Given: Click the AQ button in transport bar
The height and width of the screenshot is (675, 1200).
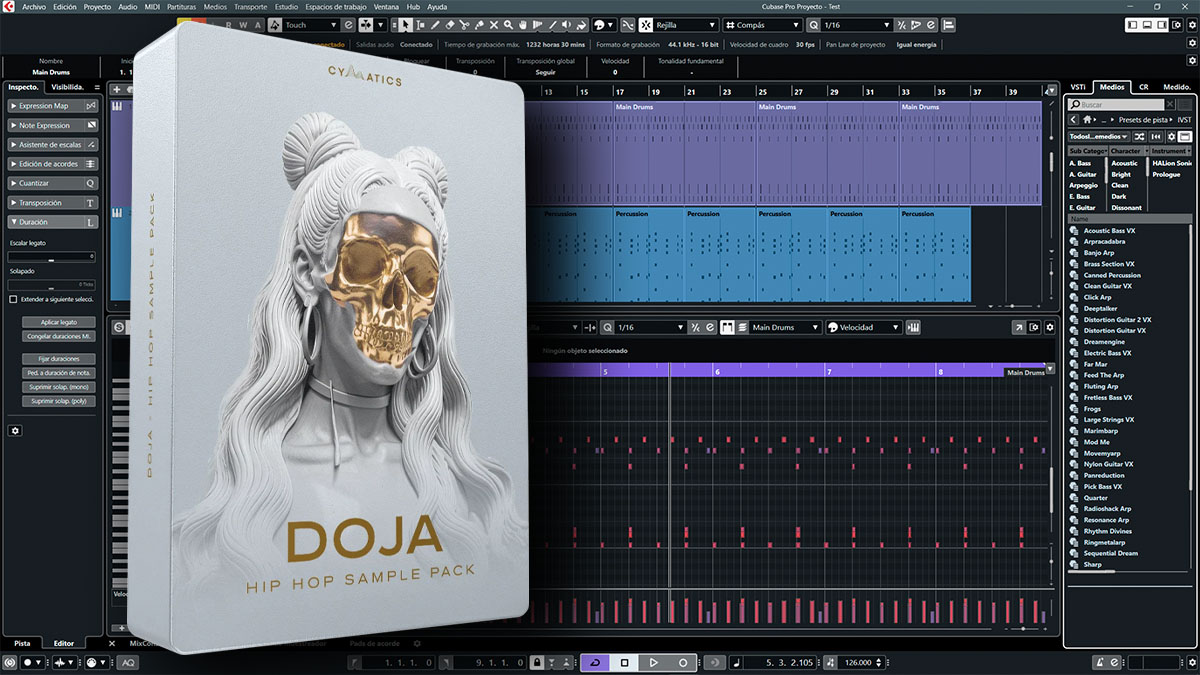Looking at the screenshot, I should point(129,662).
